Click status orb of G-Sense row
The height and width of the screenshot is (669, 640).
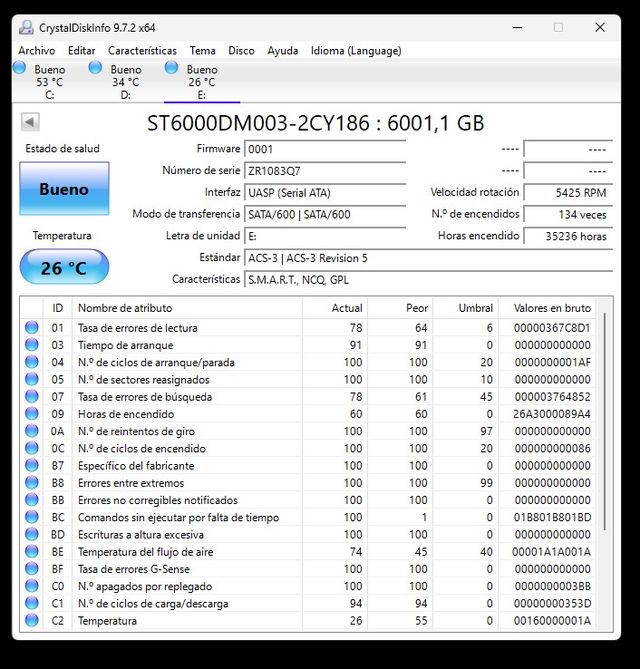point(32,568)
